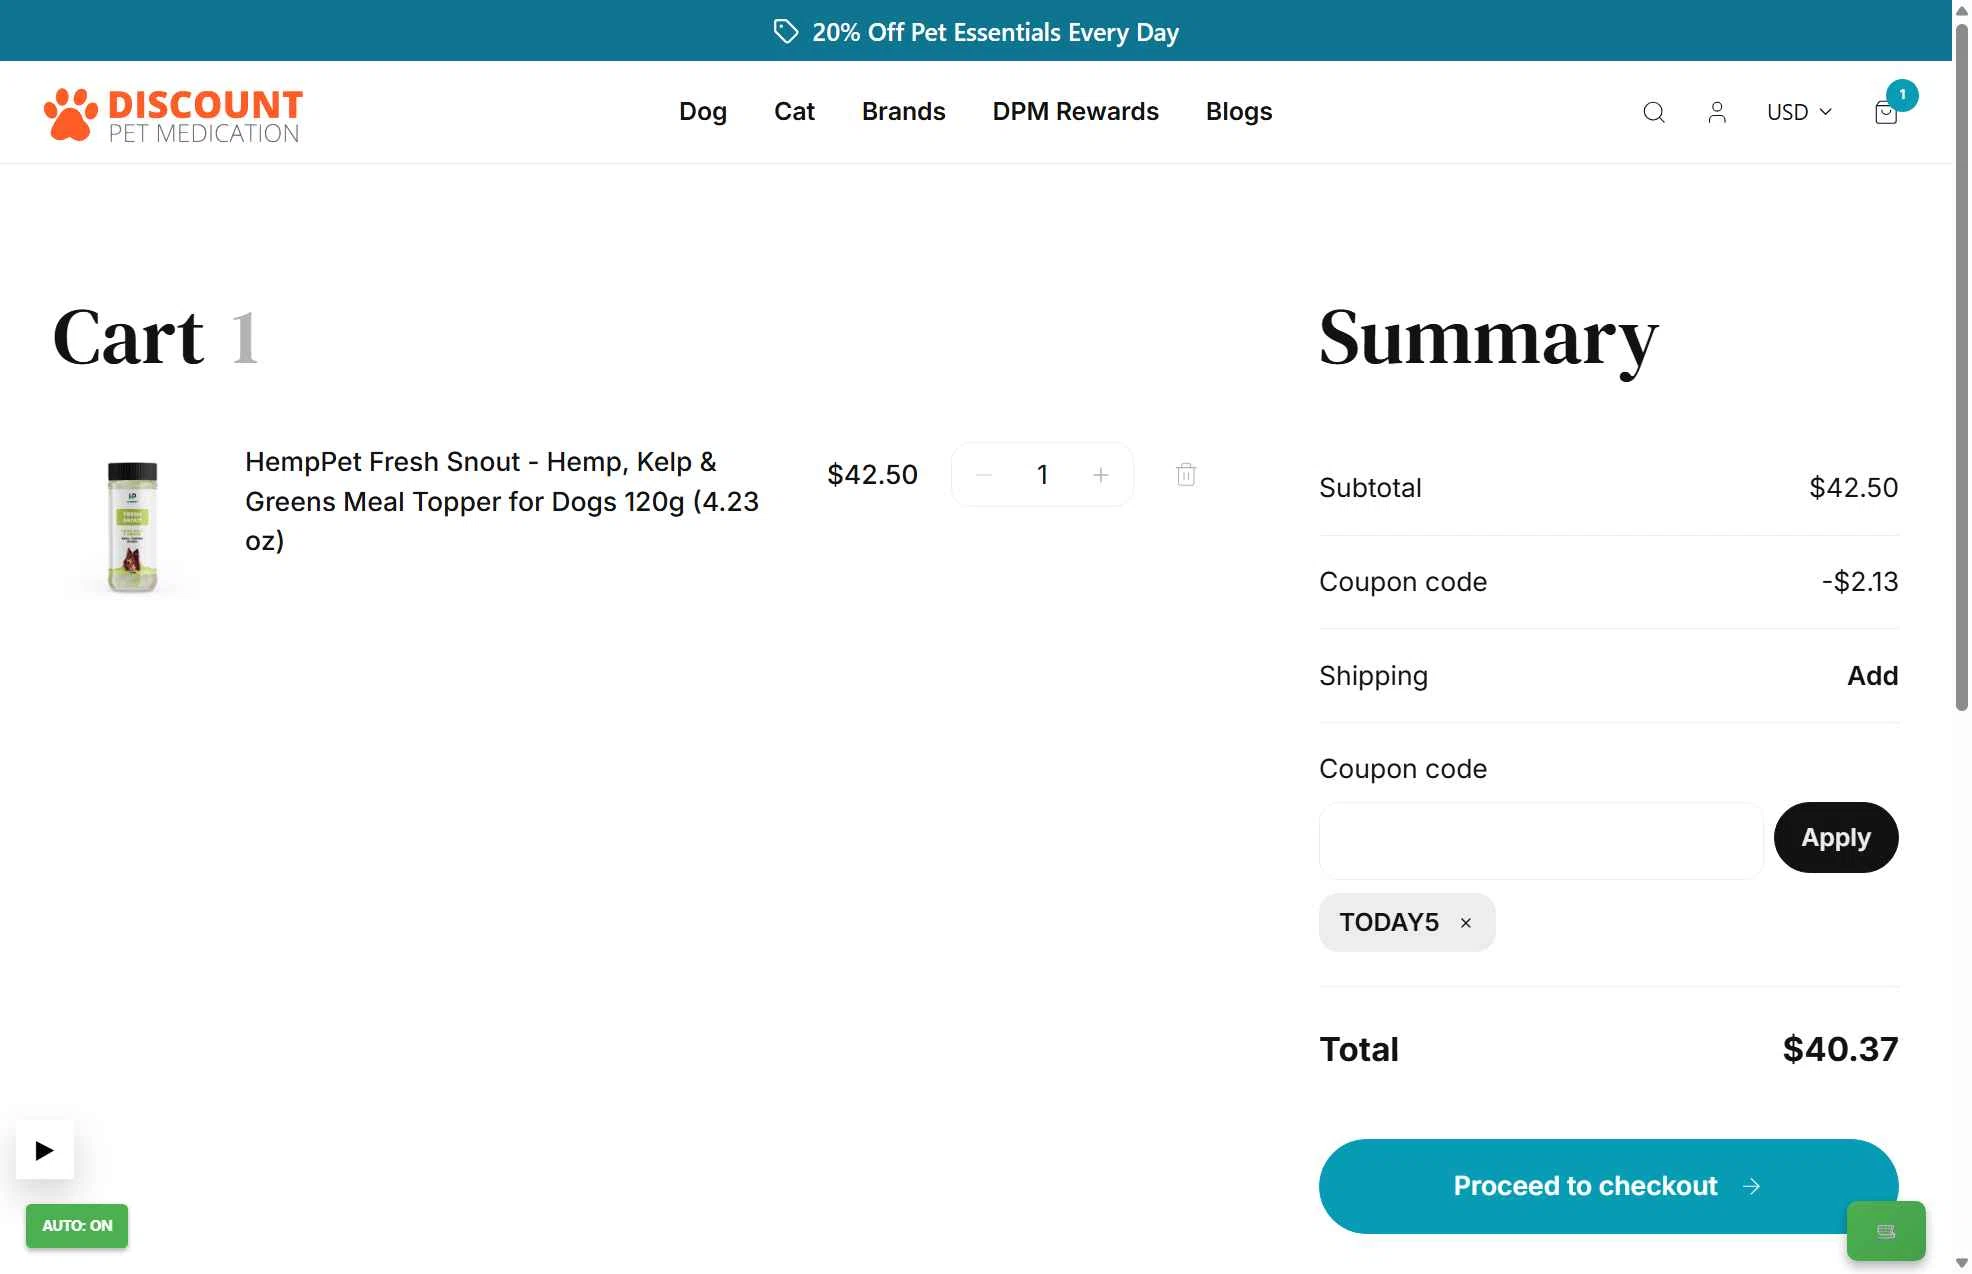This screenshot has width=1972, height=1274.
Task: Increase HempPet item quantity
Action: (x=1101, y=475)
